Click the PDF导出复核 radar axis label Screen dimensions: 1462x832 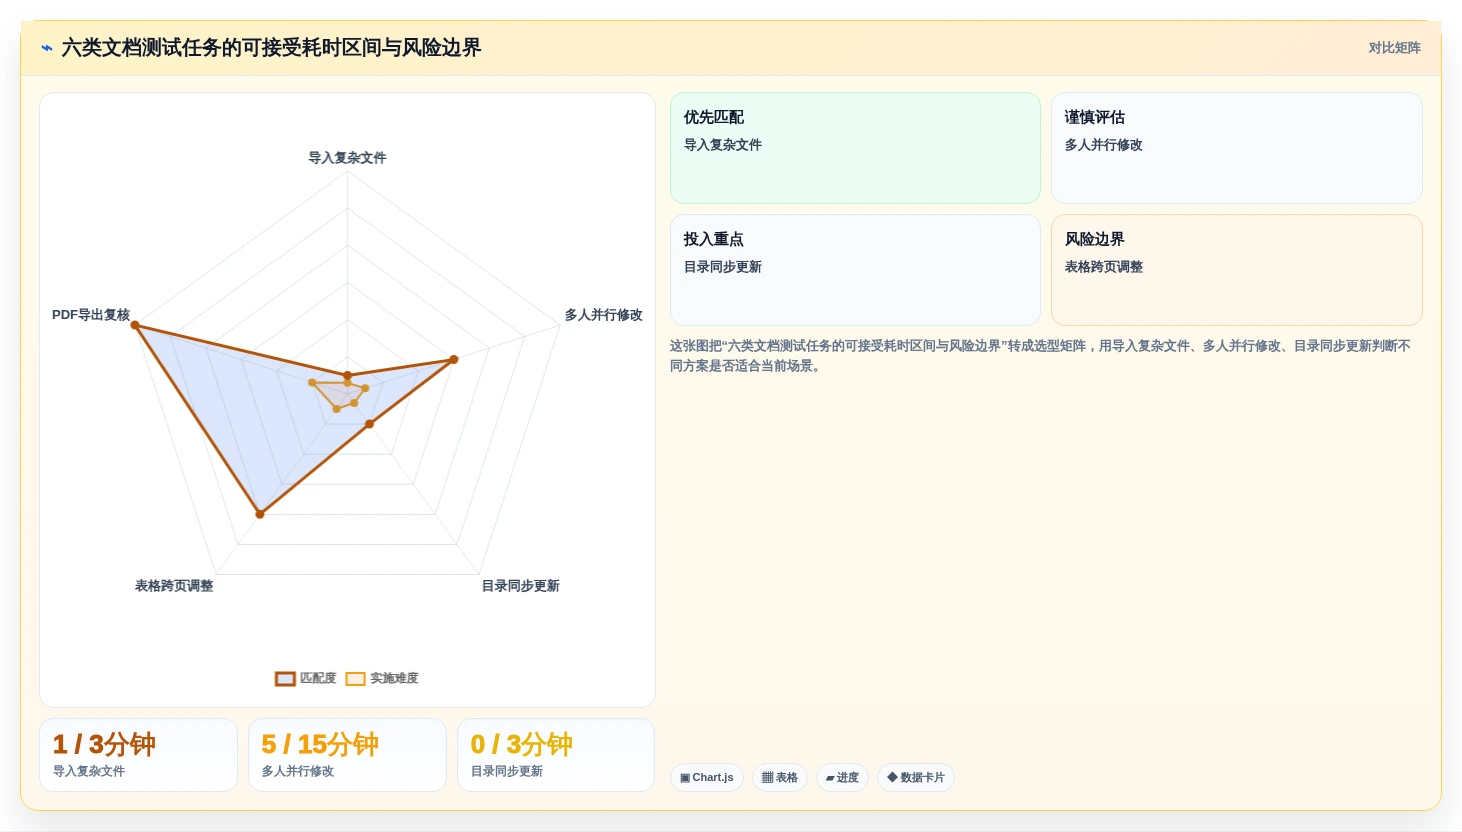[x=91, y=315]
